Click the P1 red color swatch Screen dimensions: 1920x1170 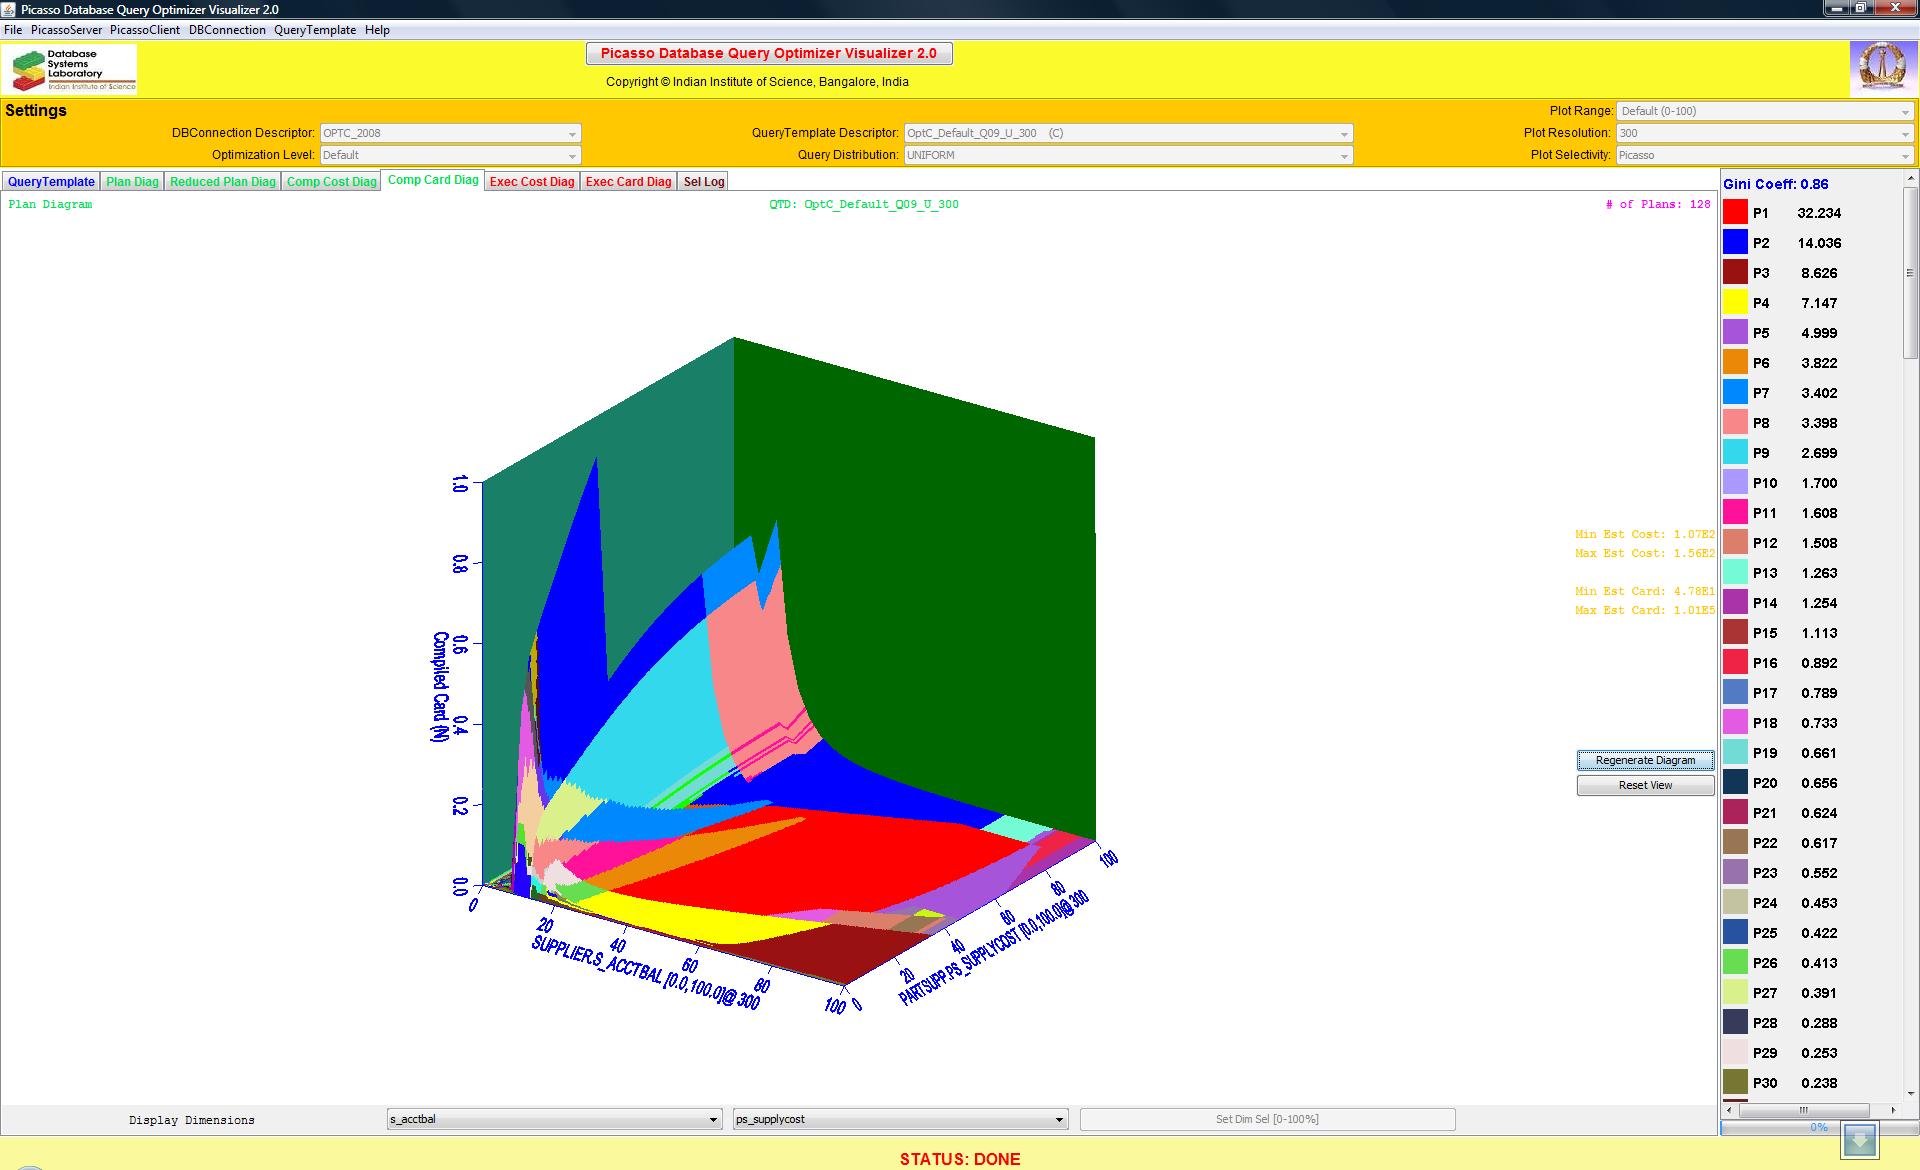[1735, 213]
